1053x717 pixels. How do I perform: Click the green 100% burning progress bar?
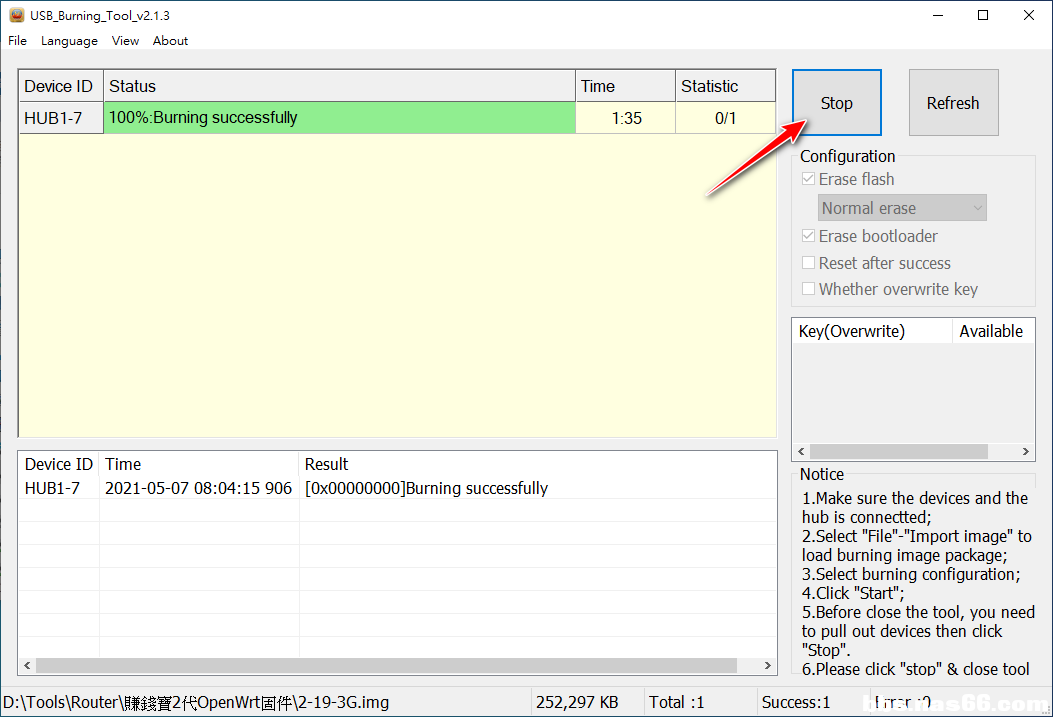[339, 118]
